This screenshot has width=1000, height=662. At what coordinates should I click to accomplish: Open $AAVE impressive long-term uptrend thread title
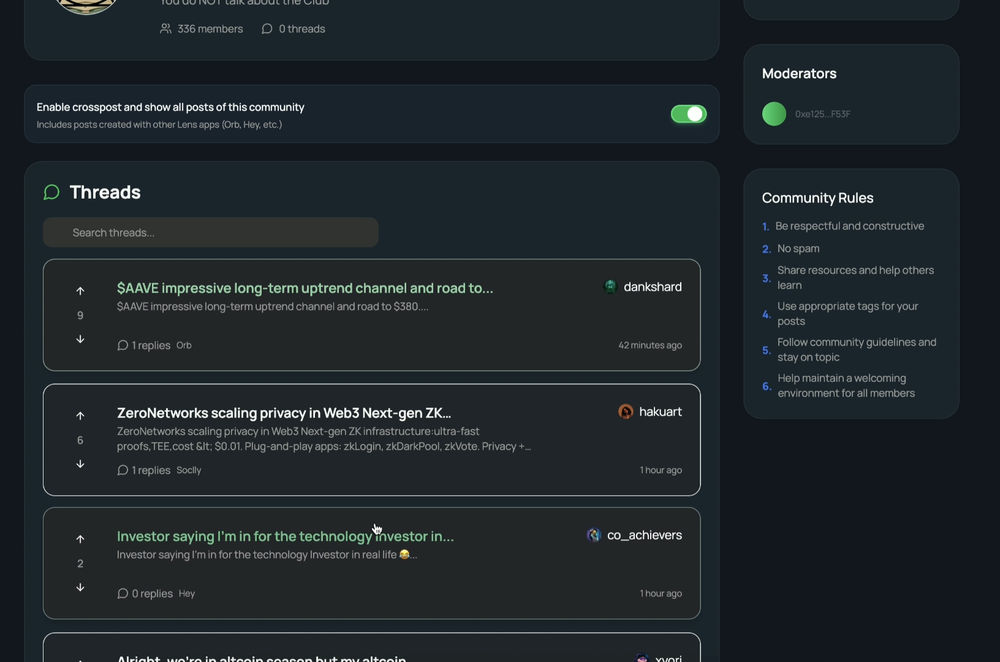(x=305, y=288)
